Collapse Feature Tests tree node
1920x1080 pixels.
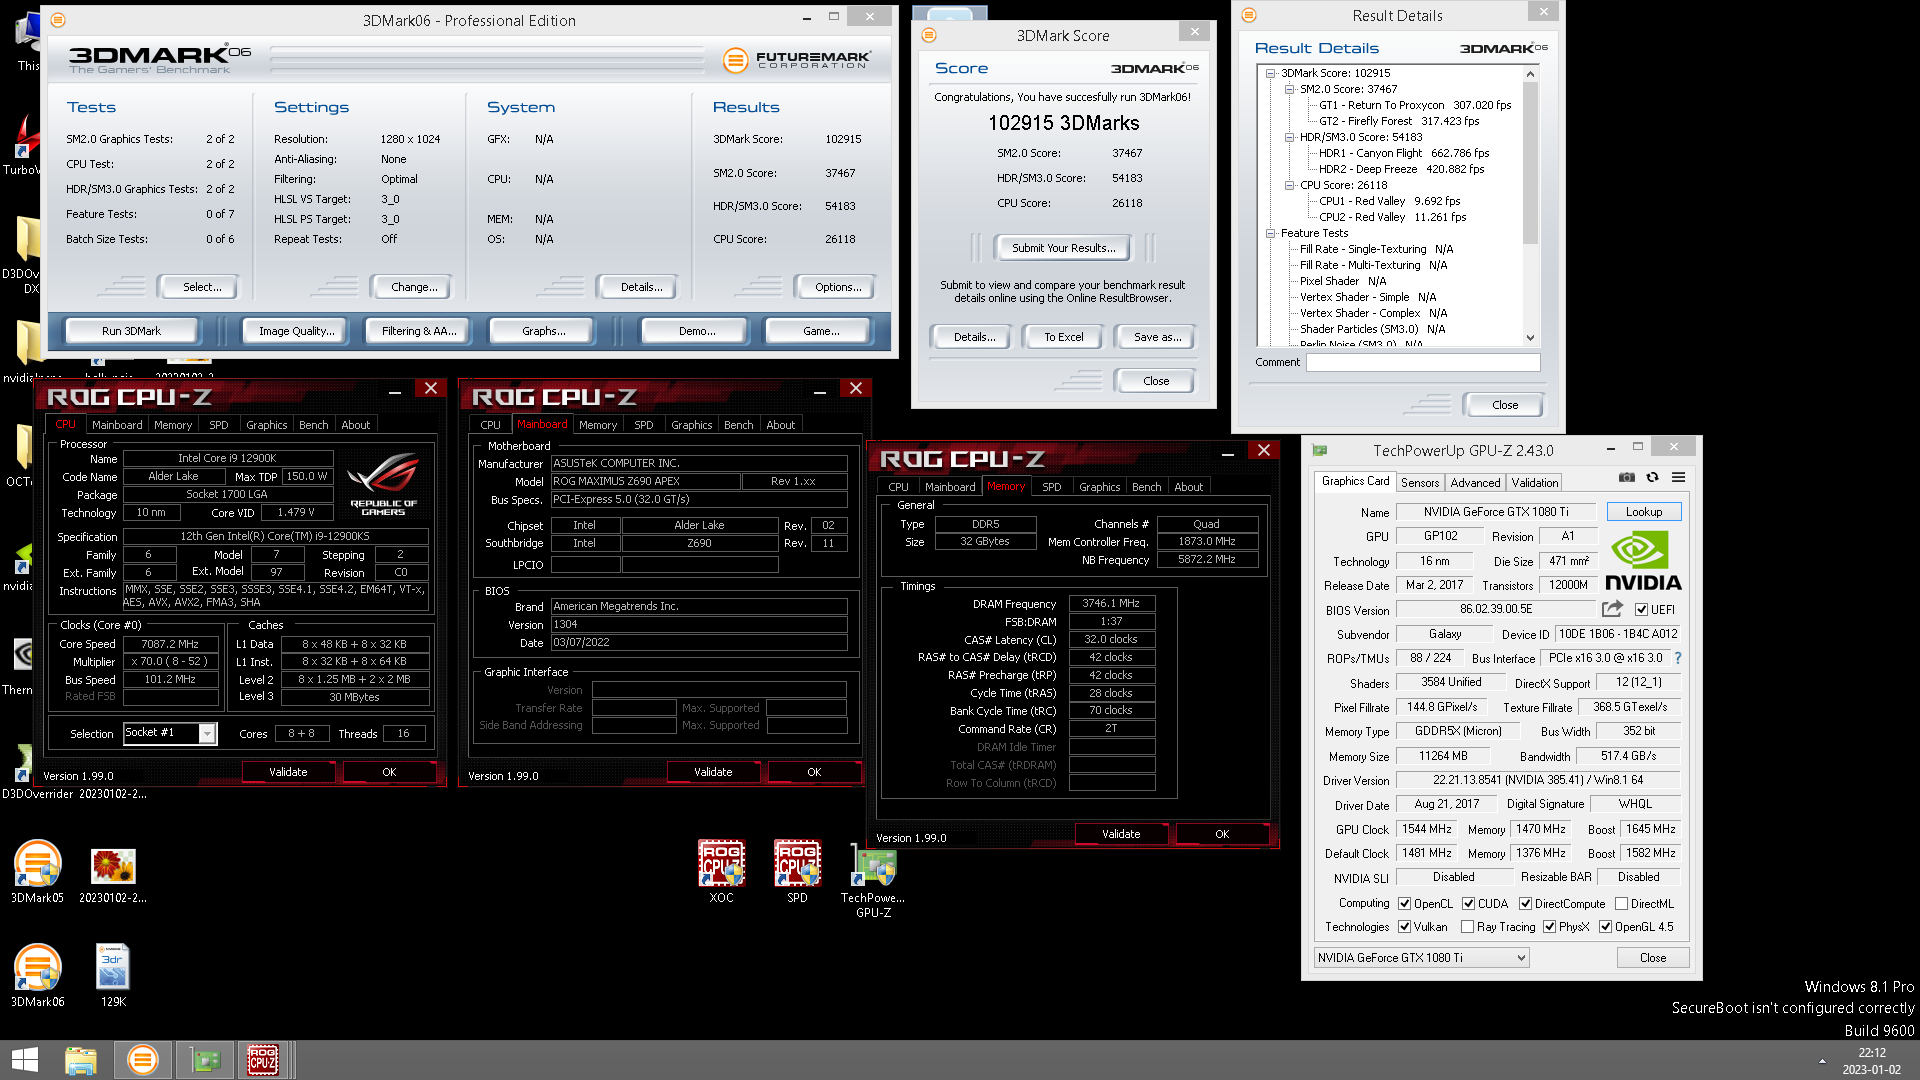tap(1271, 233)
